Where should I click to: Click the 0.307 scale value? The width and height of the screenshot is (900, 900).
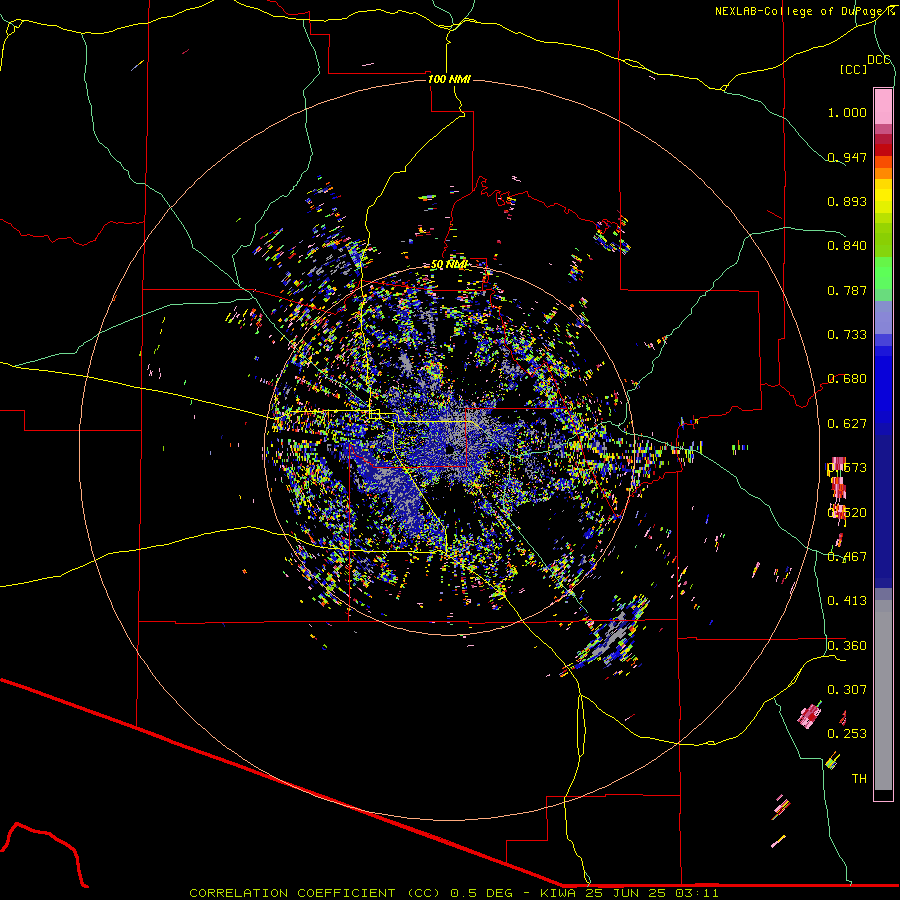click(x=847, y=689)
